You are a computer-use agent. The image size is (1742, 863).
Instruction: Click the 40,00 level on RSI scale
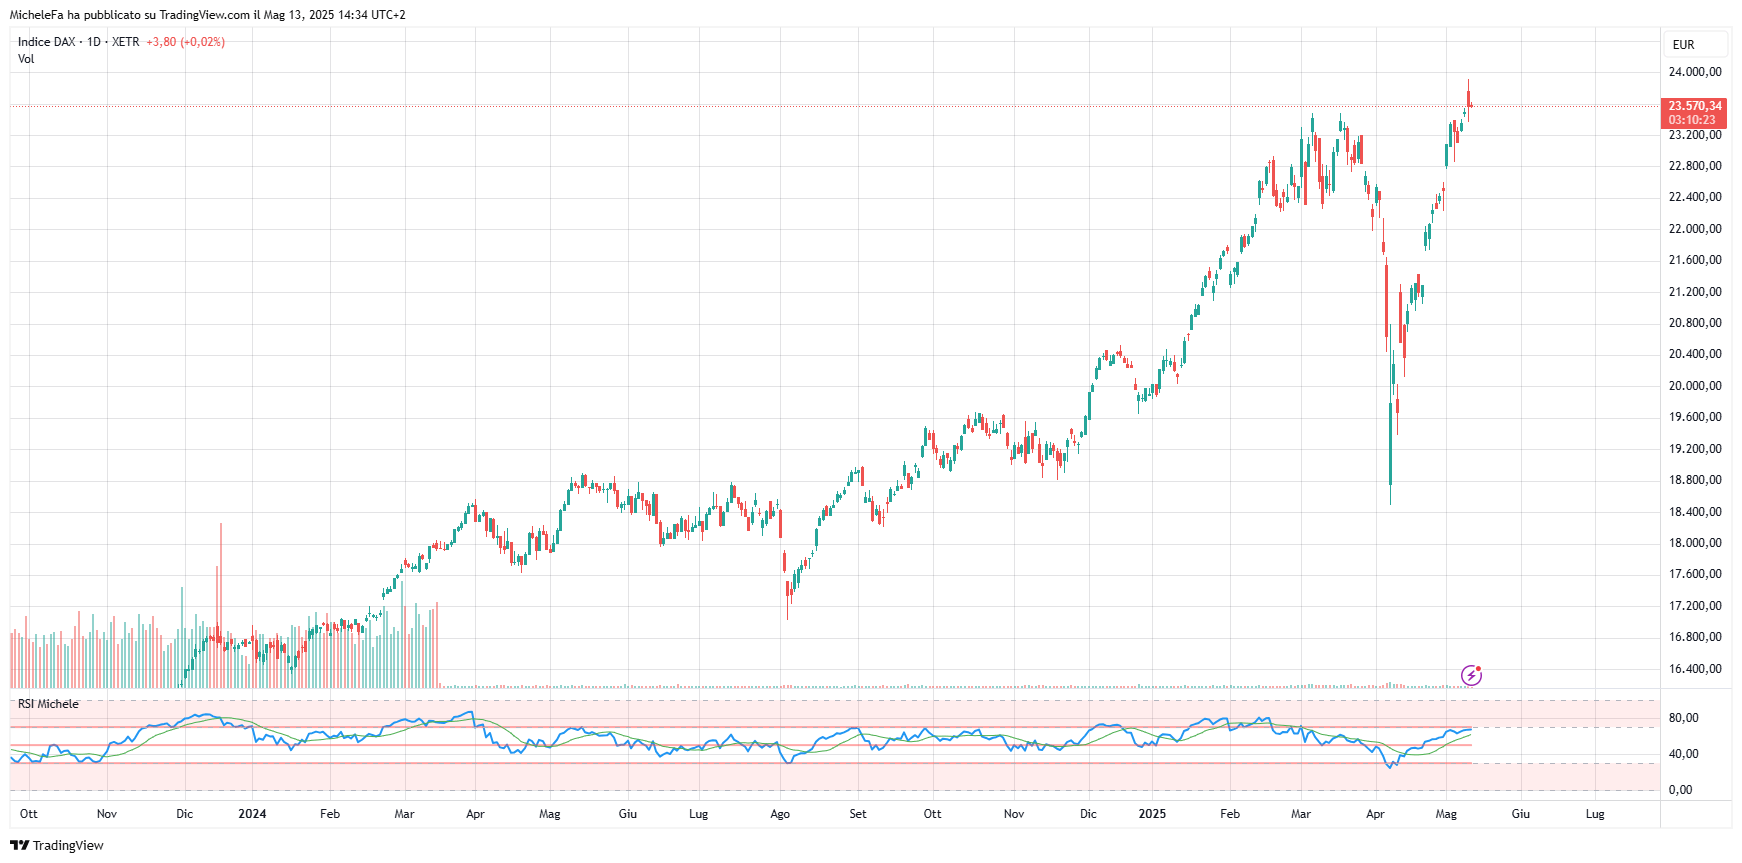[1683, 754]
